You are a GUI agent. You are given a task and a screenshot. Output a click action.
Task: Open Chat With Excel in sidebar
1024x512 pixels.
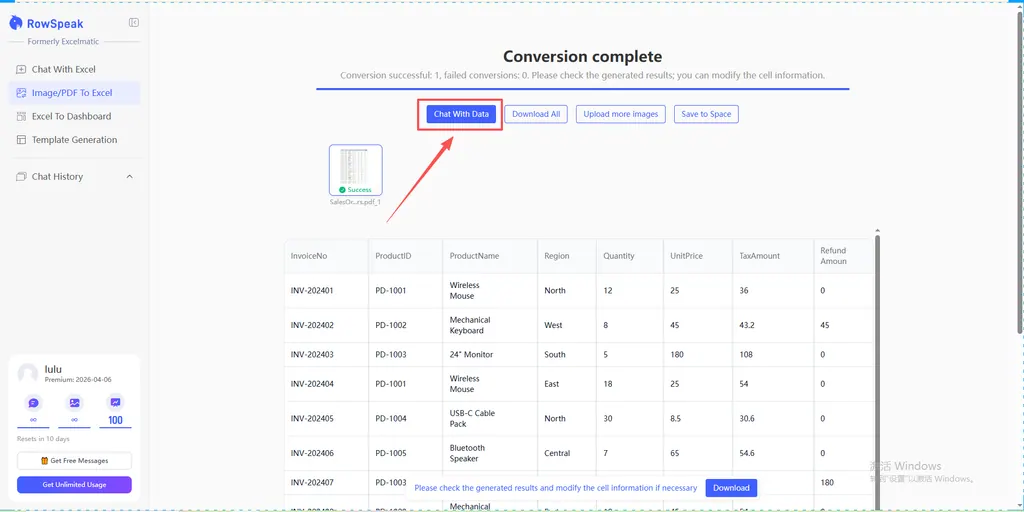pos(64,69)
